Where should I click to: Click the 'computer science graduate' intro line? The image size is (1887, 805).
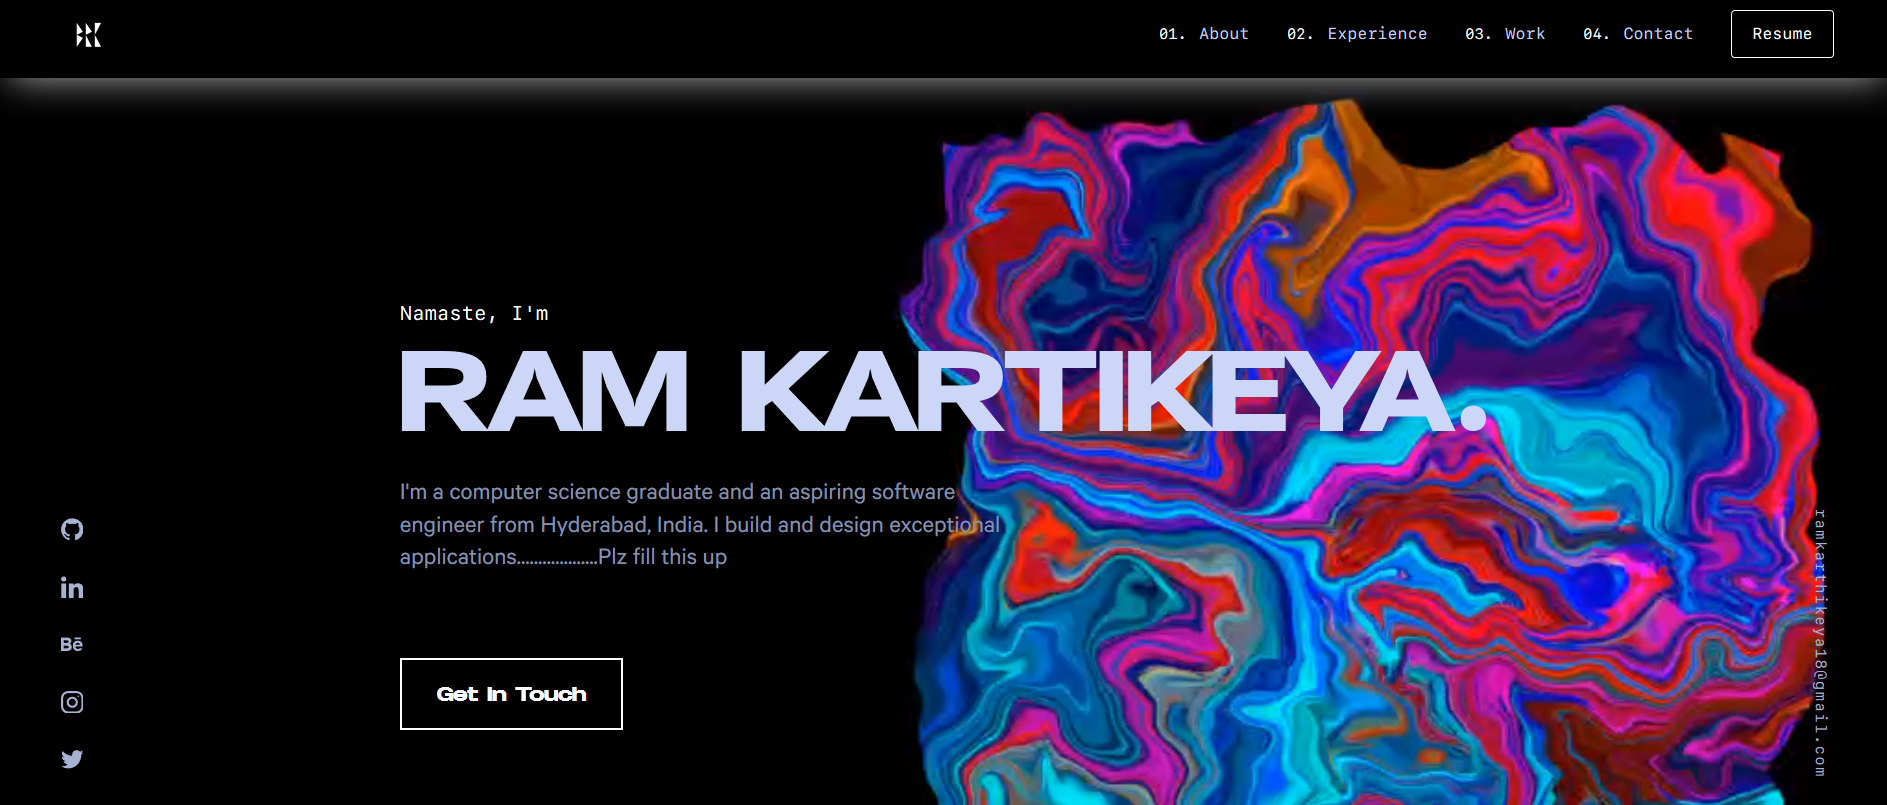677,492
